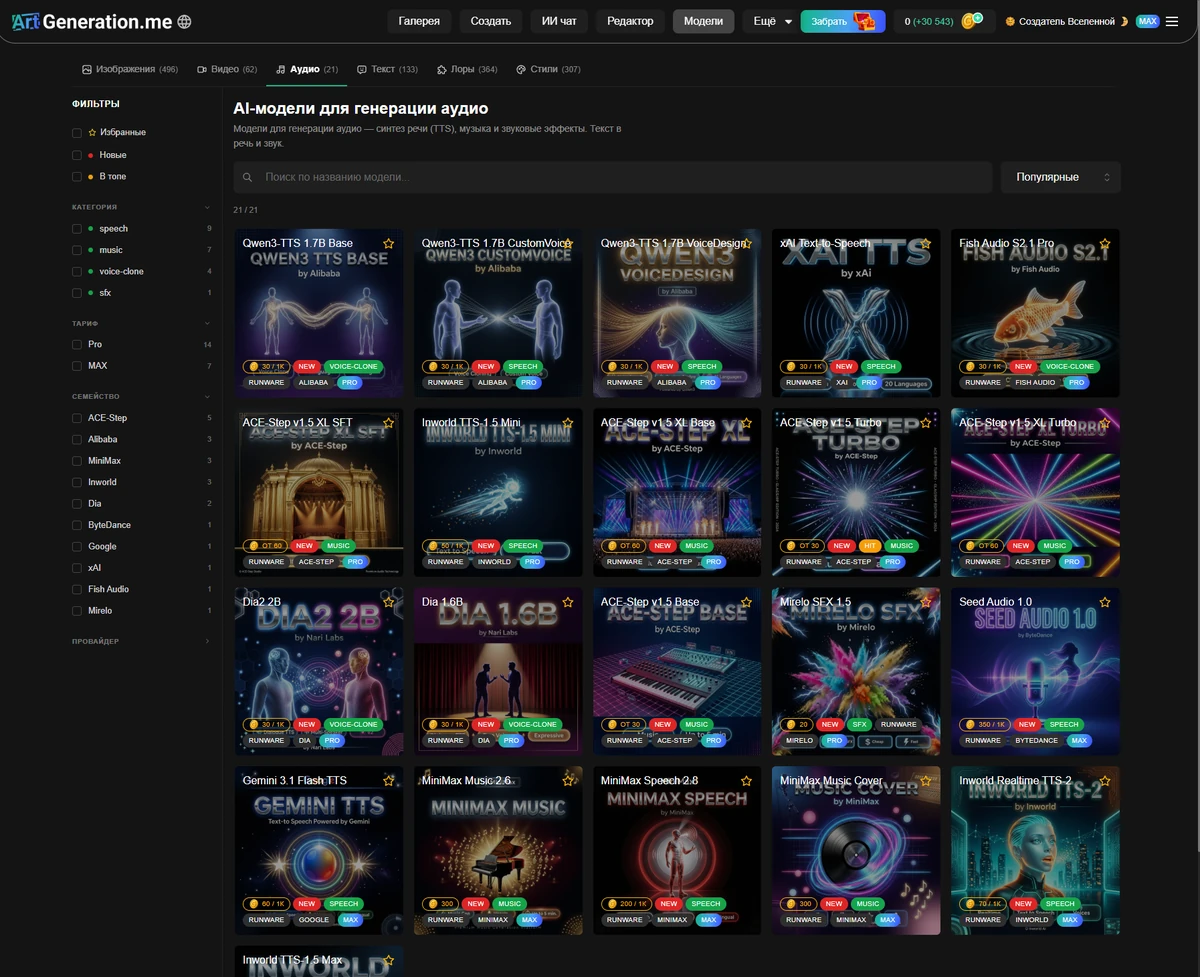Open ИИ чат from top bar
The width and height of the screenshot is (1200, 977).
click(559, 21)
